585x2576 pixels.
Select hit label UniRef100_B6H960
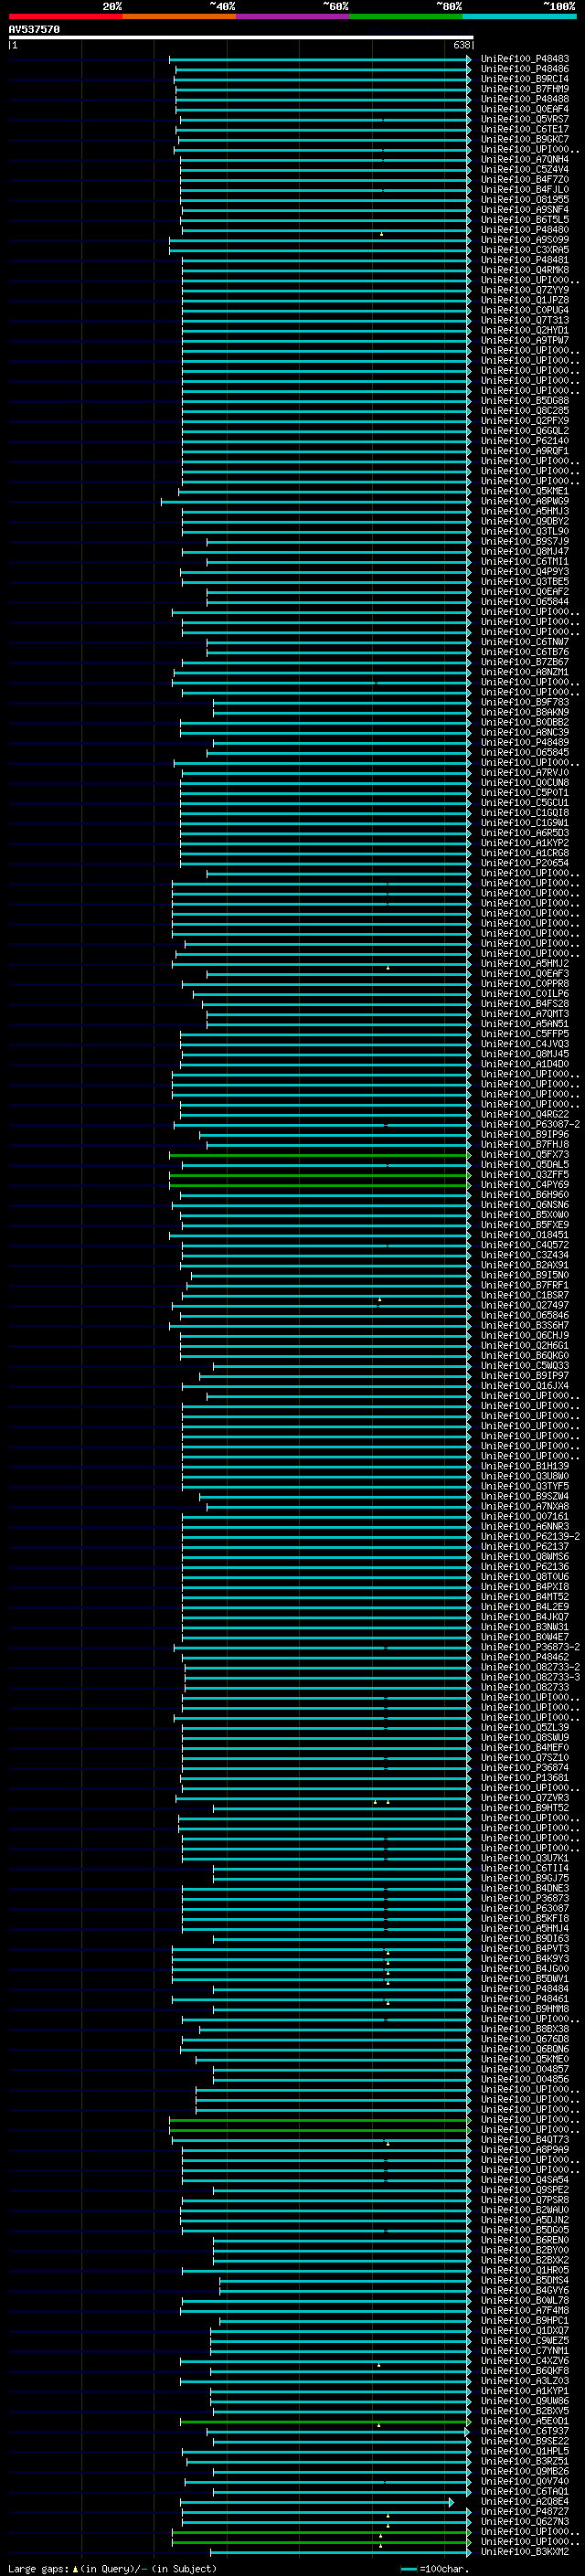coord(525,1195)
